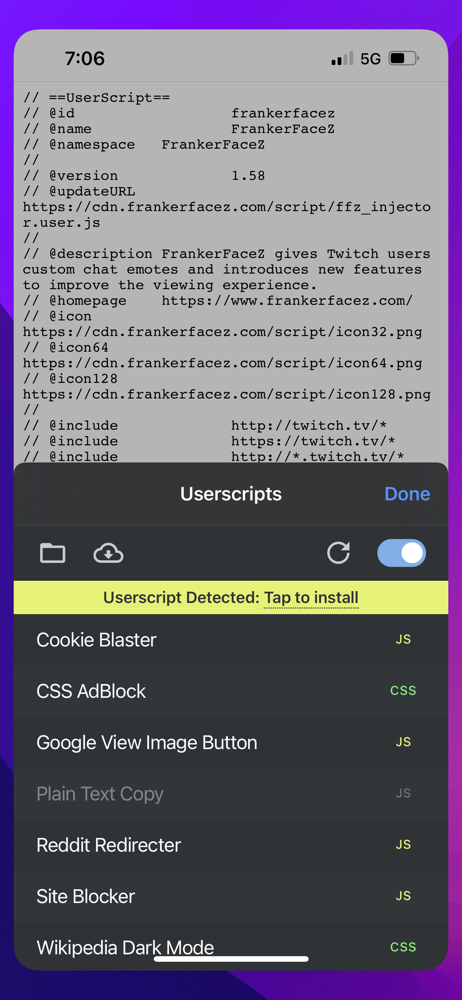This screenshot has height=1000, width=462.
Task: Enable the disabled Plain Text Copy script
Action: tap(231, 793)
